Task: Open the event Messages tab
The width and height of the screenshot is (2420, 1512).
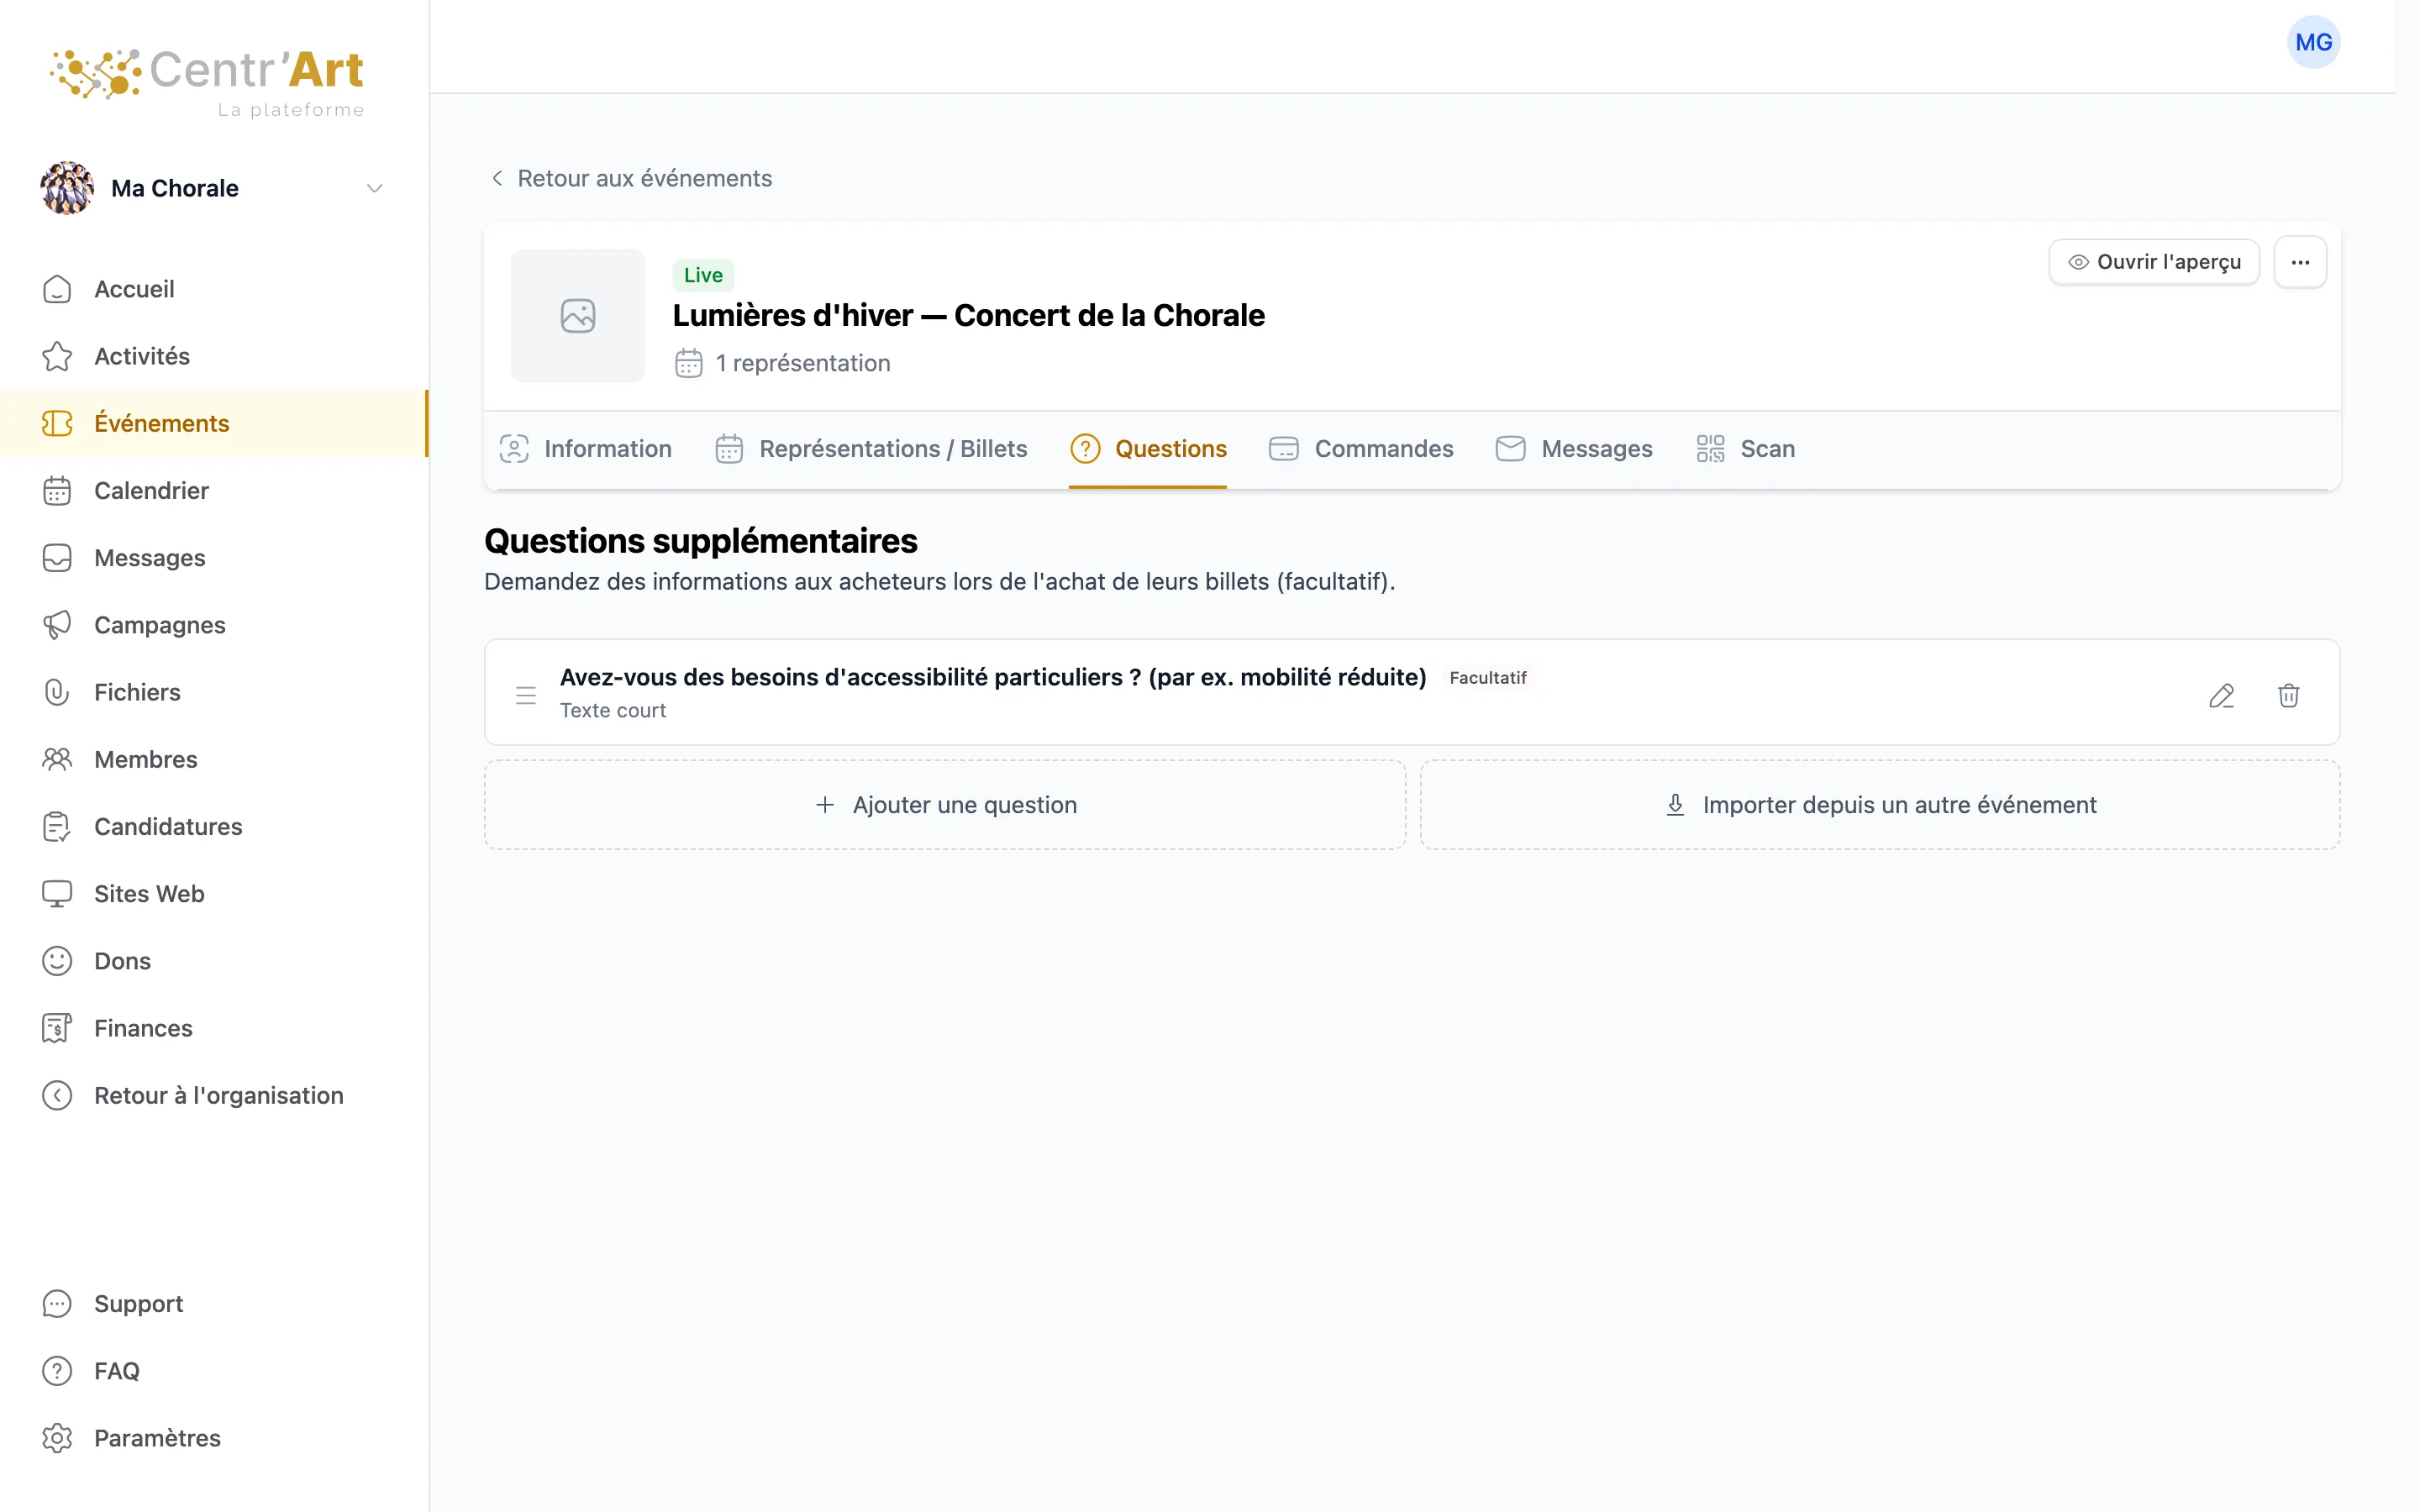Action: (1574, 449)
